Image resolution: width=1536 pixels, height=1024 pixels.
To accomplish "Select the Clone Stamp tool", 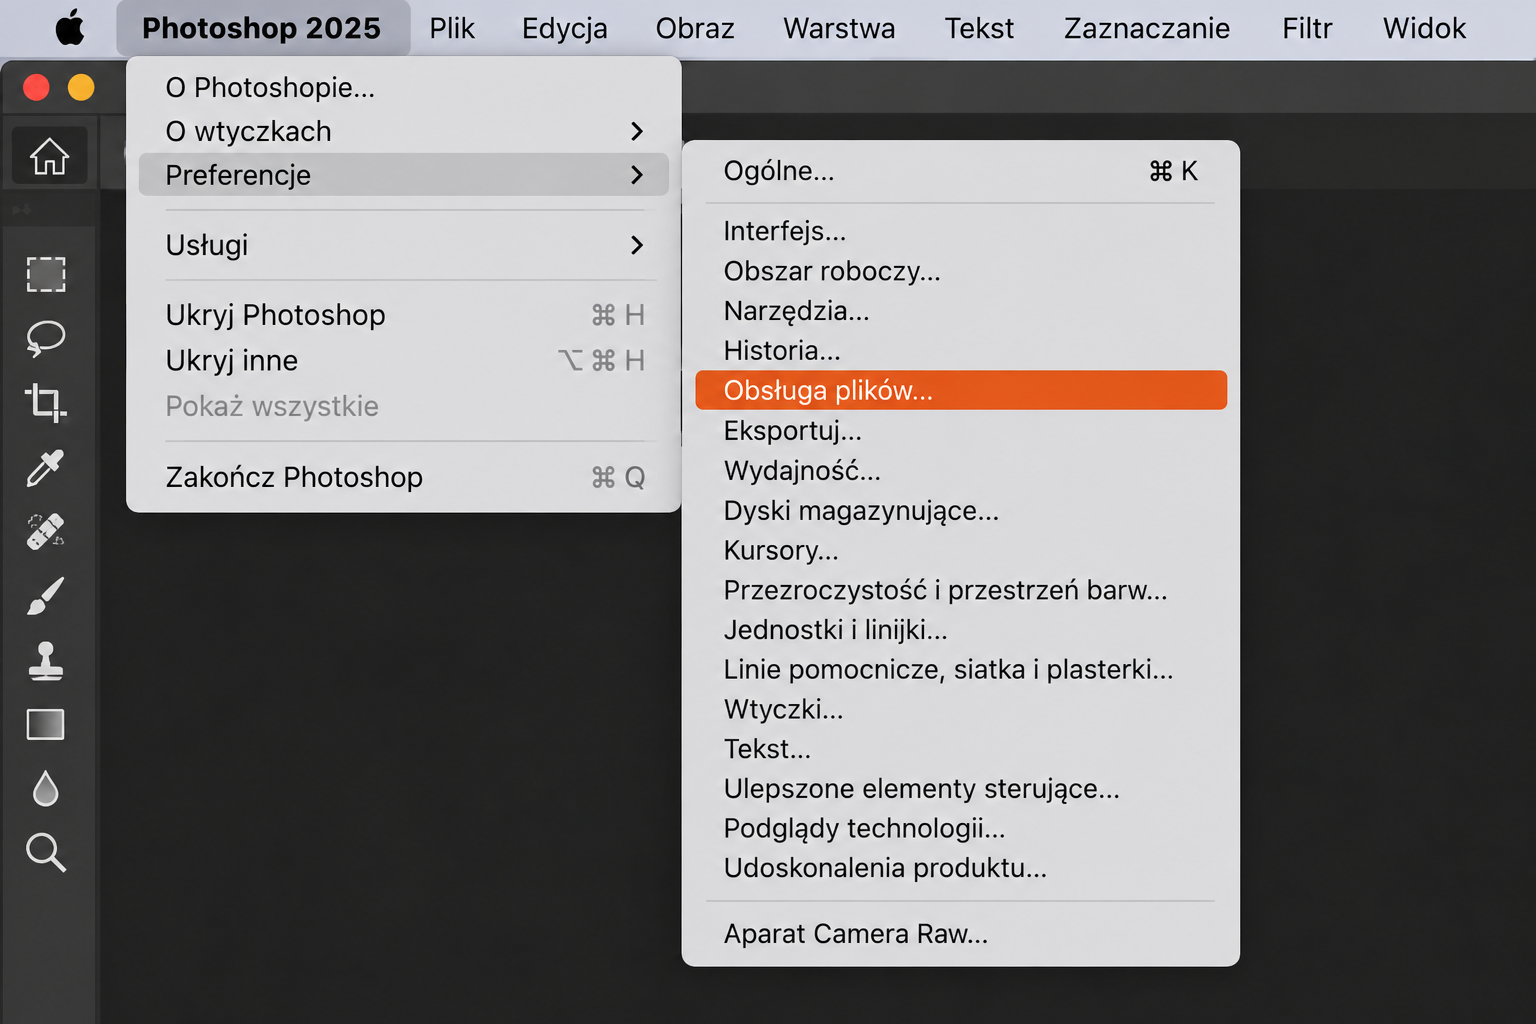I will click(46, 660).
